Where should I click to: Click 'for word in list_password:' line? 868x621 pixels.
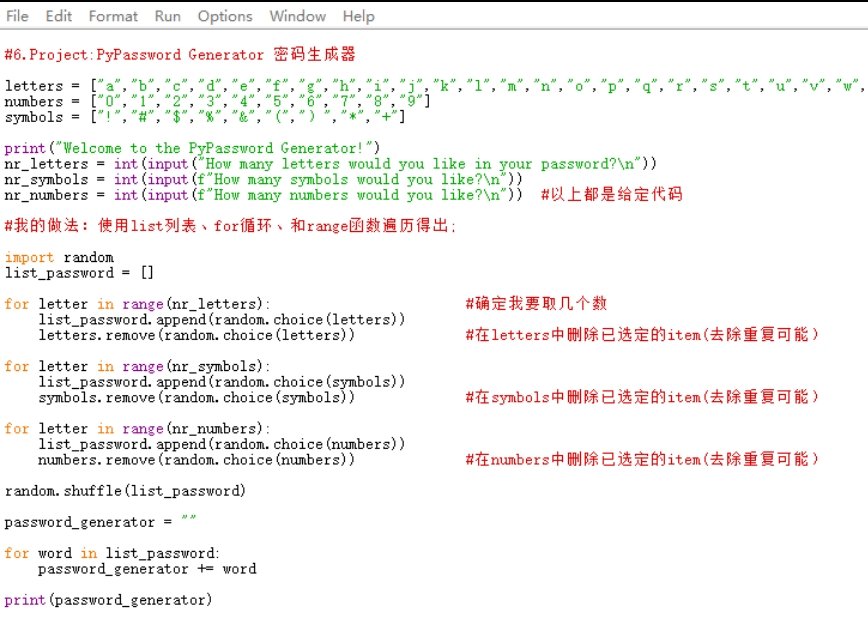112,553
